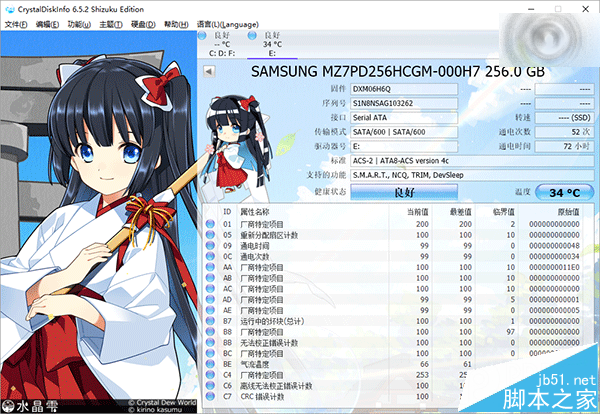
Task: Open the 语言(L)(Language) menu
Action: [228, 24]
